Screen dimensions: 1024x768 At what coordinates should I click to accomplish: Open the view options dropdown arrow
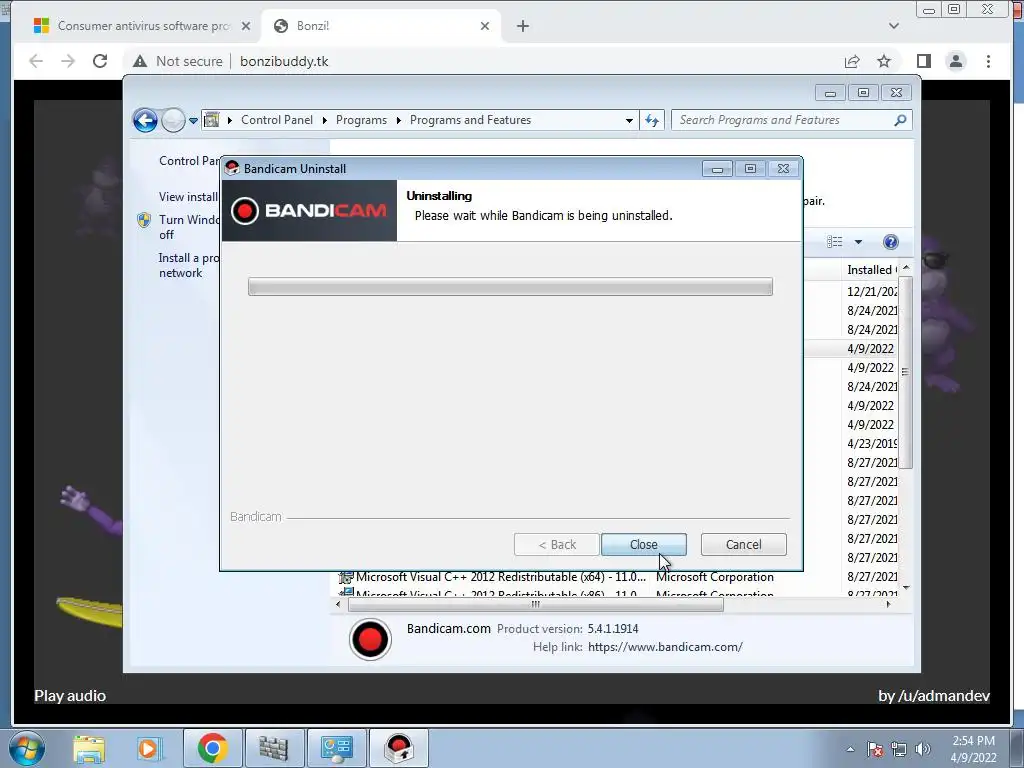tap(858, 242)
